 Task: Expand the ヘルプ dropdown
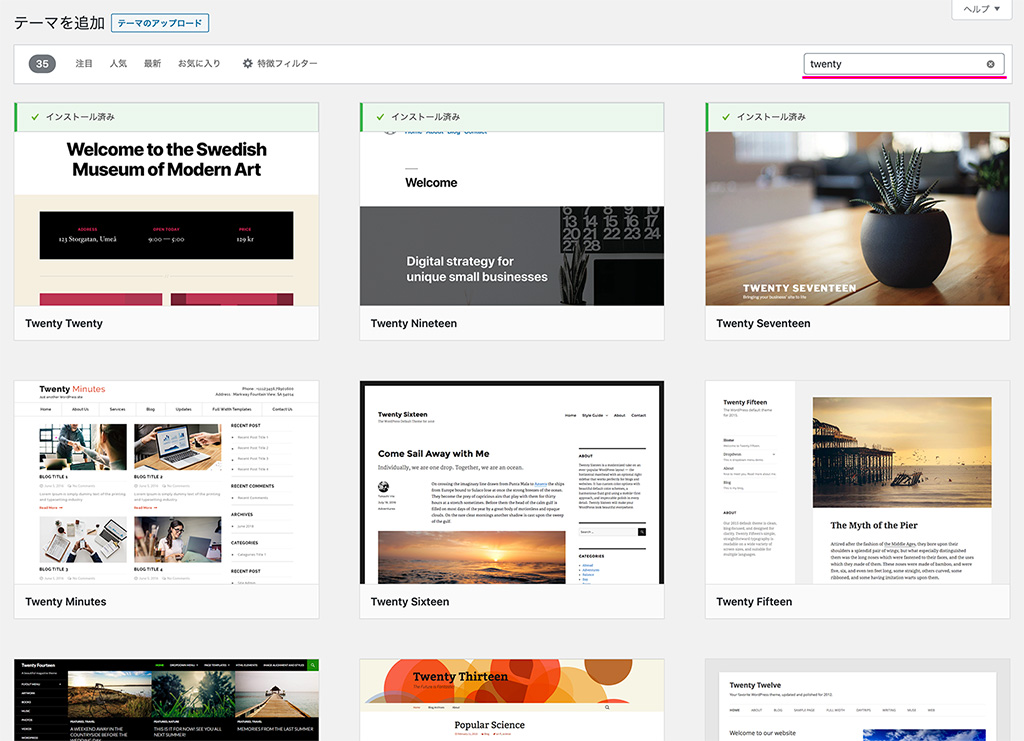pyautogui.click(x=982, y=9)
